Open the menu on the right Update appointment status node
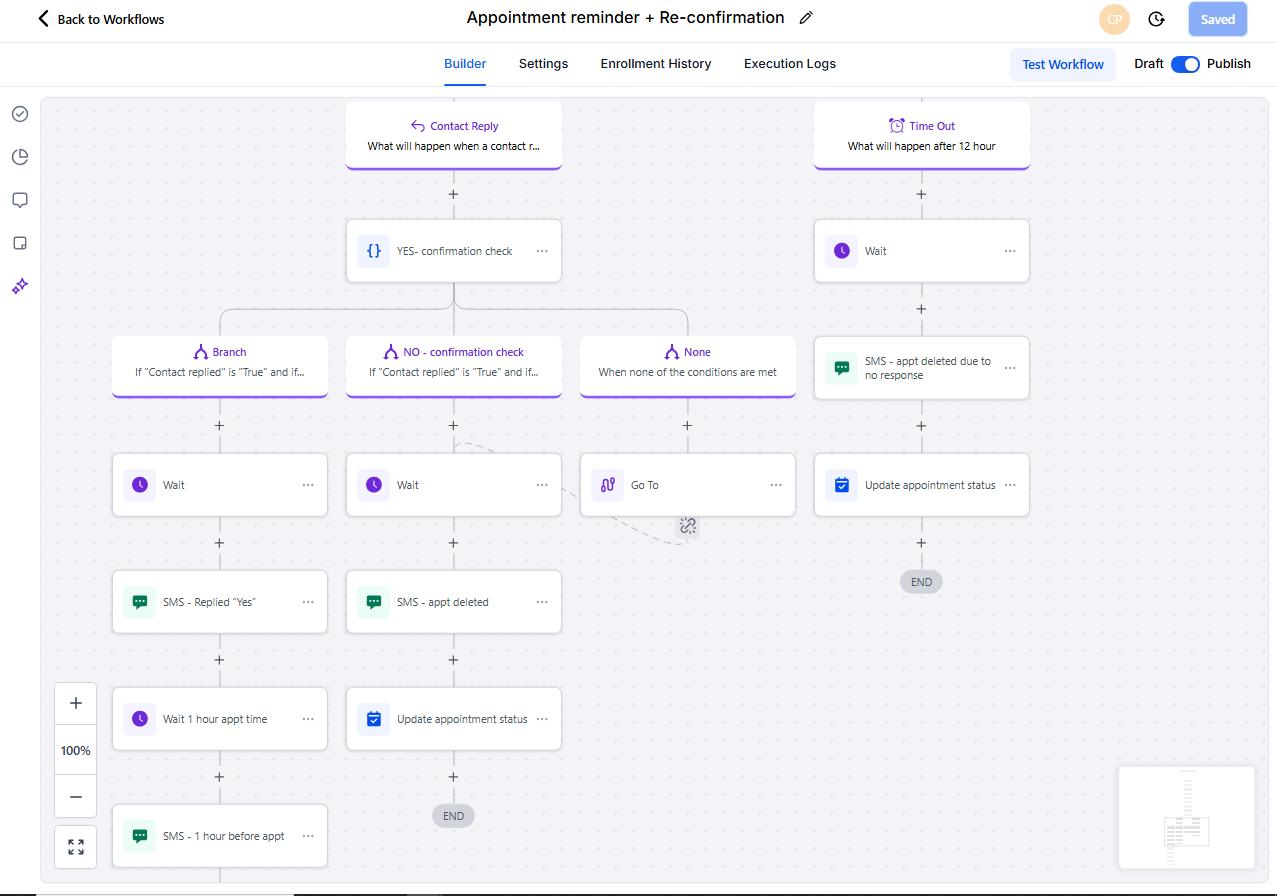This screenshot has width=1277, height=896. (1010, 485)
